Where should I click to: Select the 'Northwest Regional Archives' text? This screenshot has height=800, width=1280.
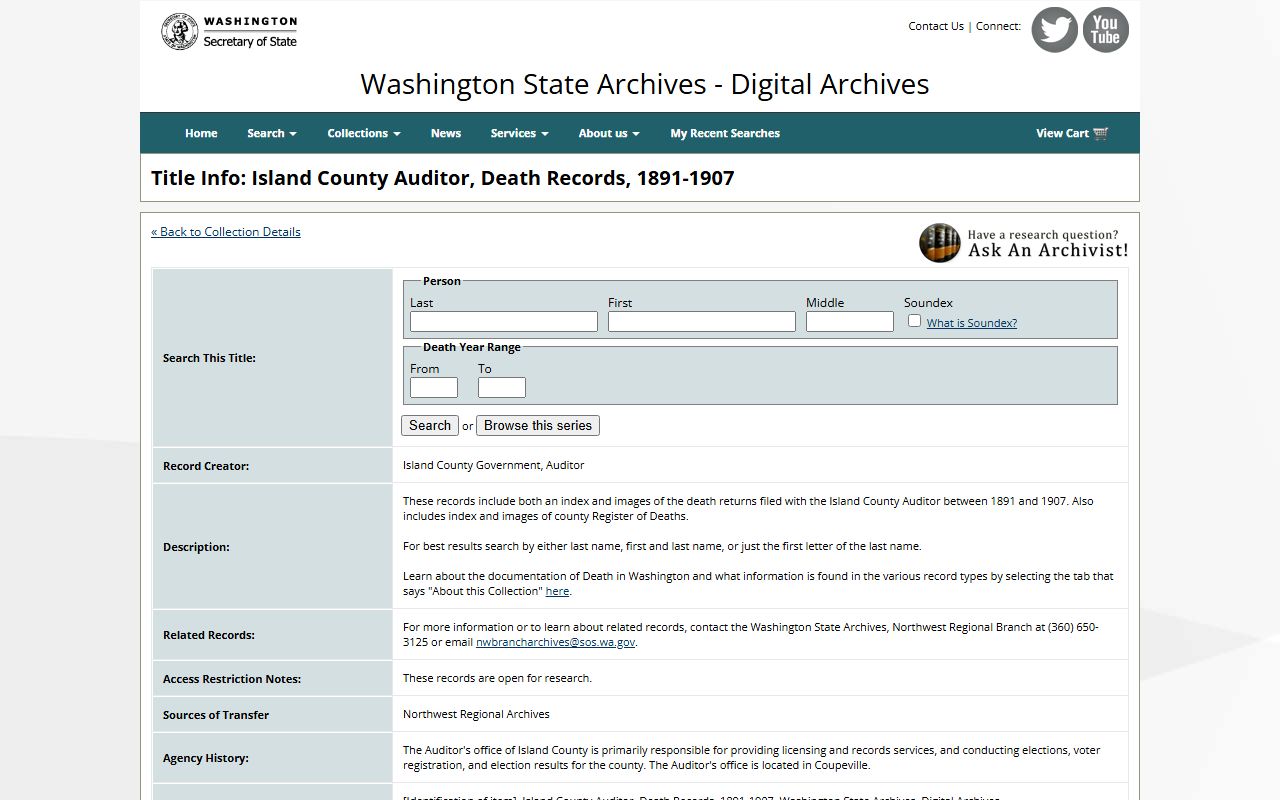coord(476,714)
